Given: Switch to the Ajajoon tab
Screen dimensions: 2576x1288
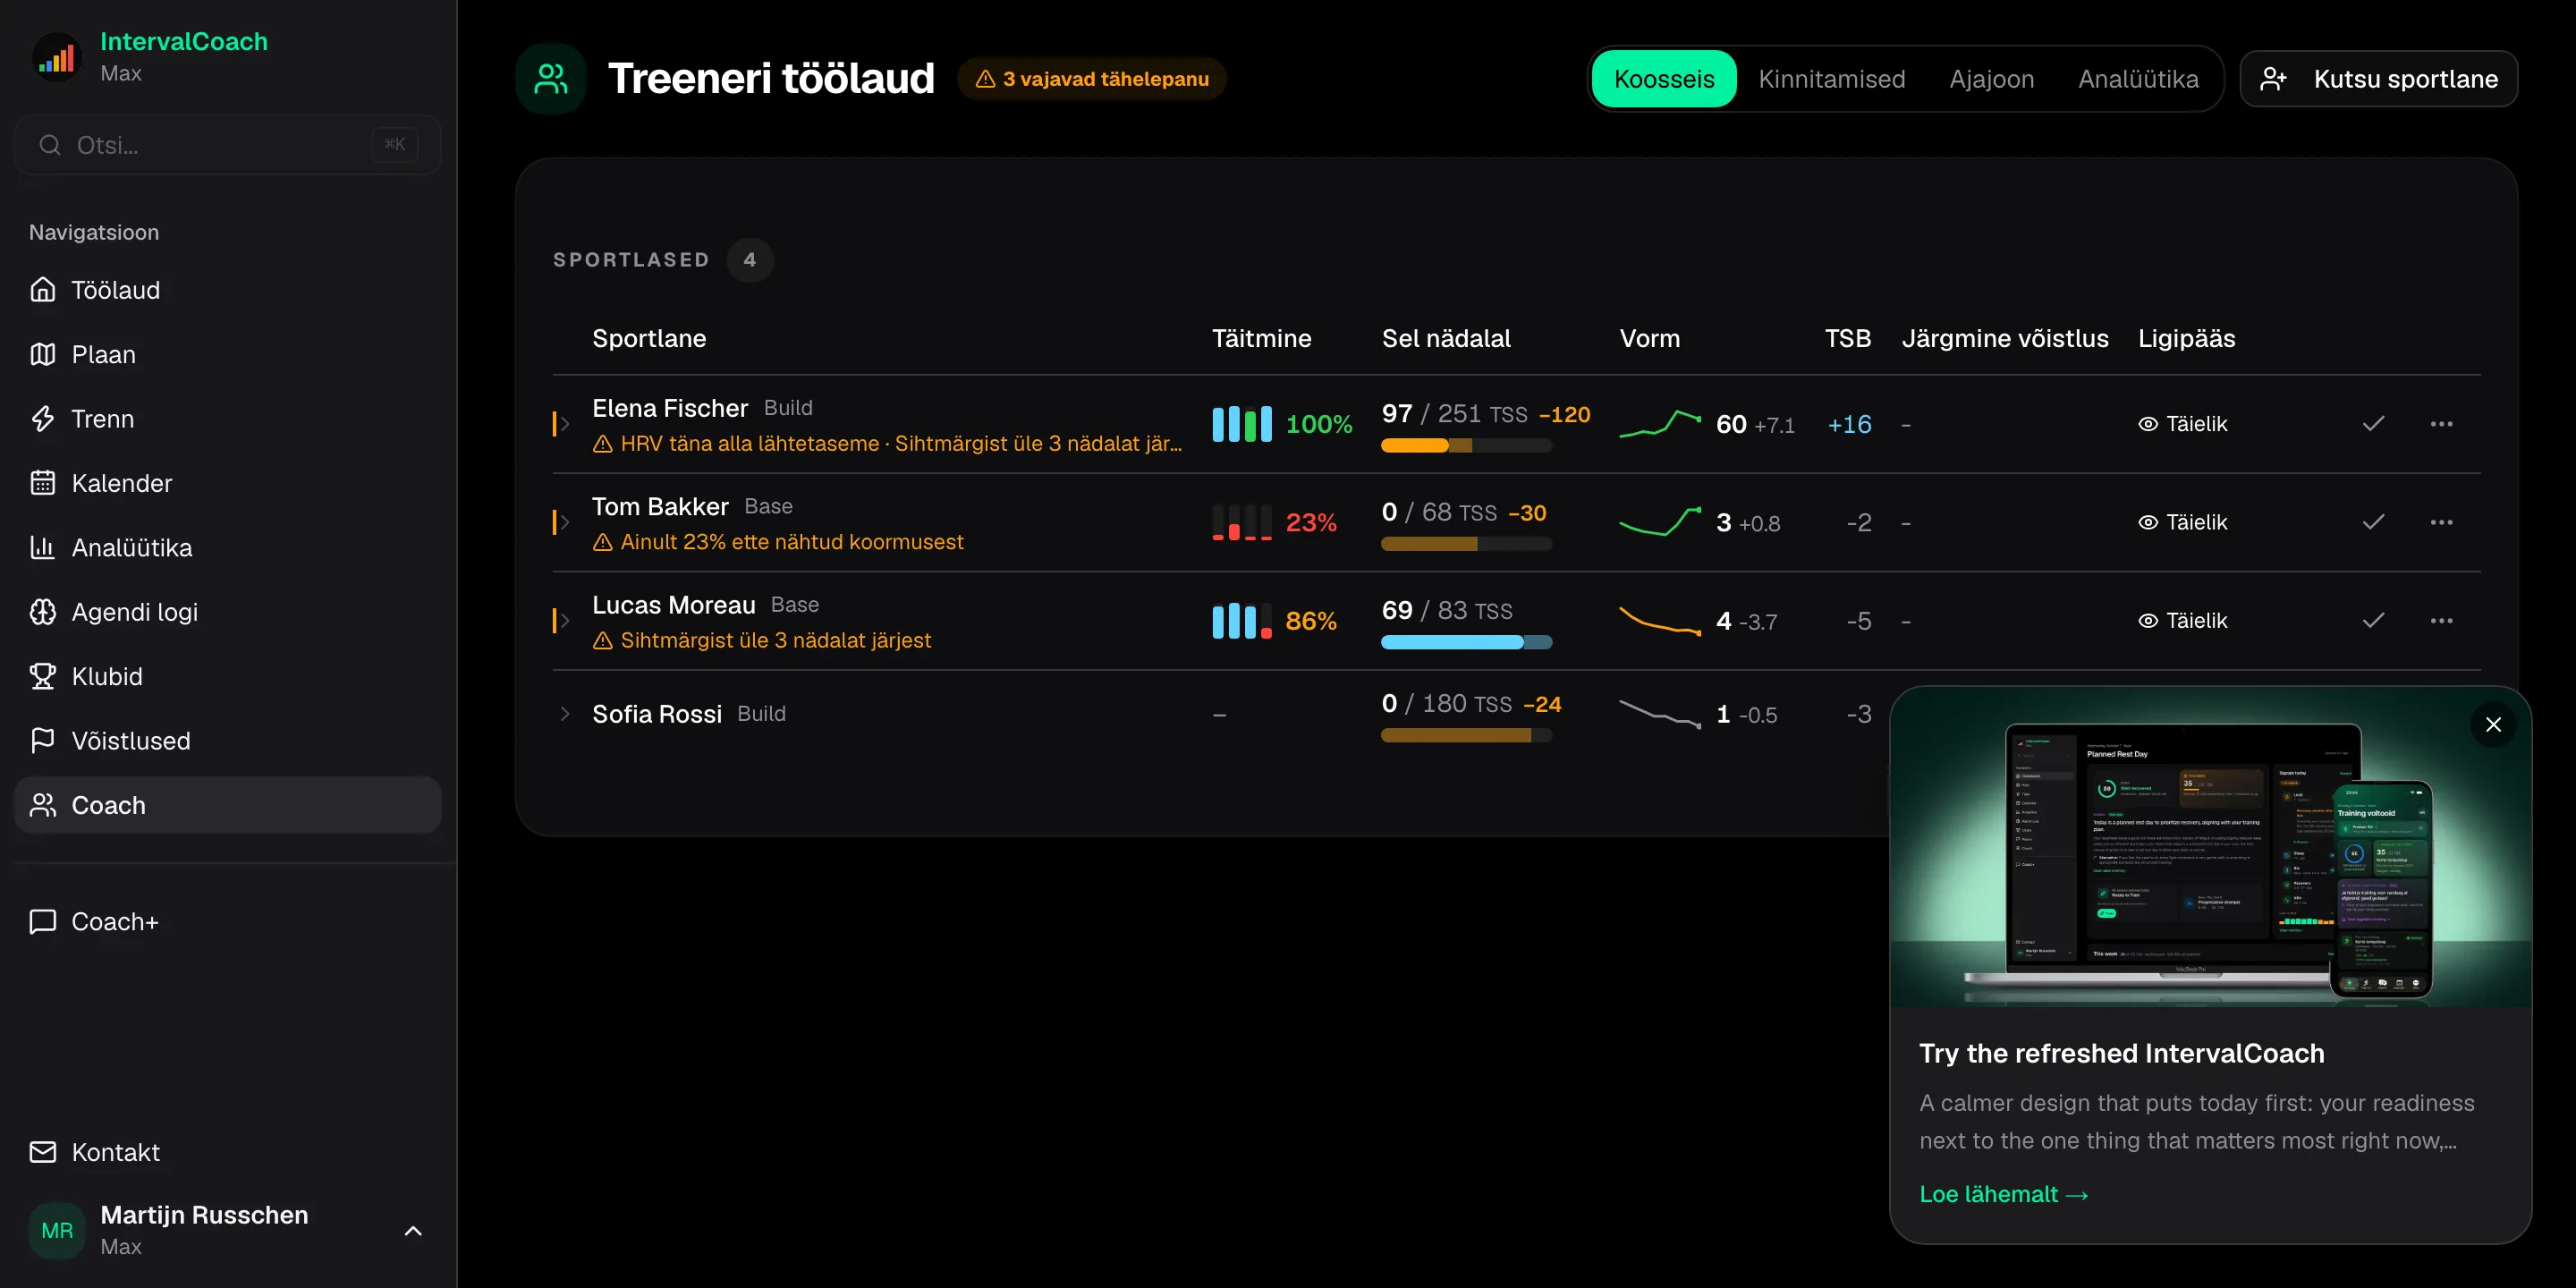Looking at the screenshot, I should click(1991, 79).
